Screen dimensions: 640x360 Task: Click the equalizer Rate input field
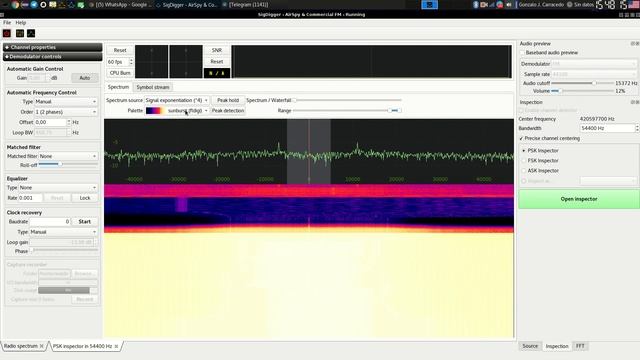click(30, 198)
